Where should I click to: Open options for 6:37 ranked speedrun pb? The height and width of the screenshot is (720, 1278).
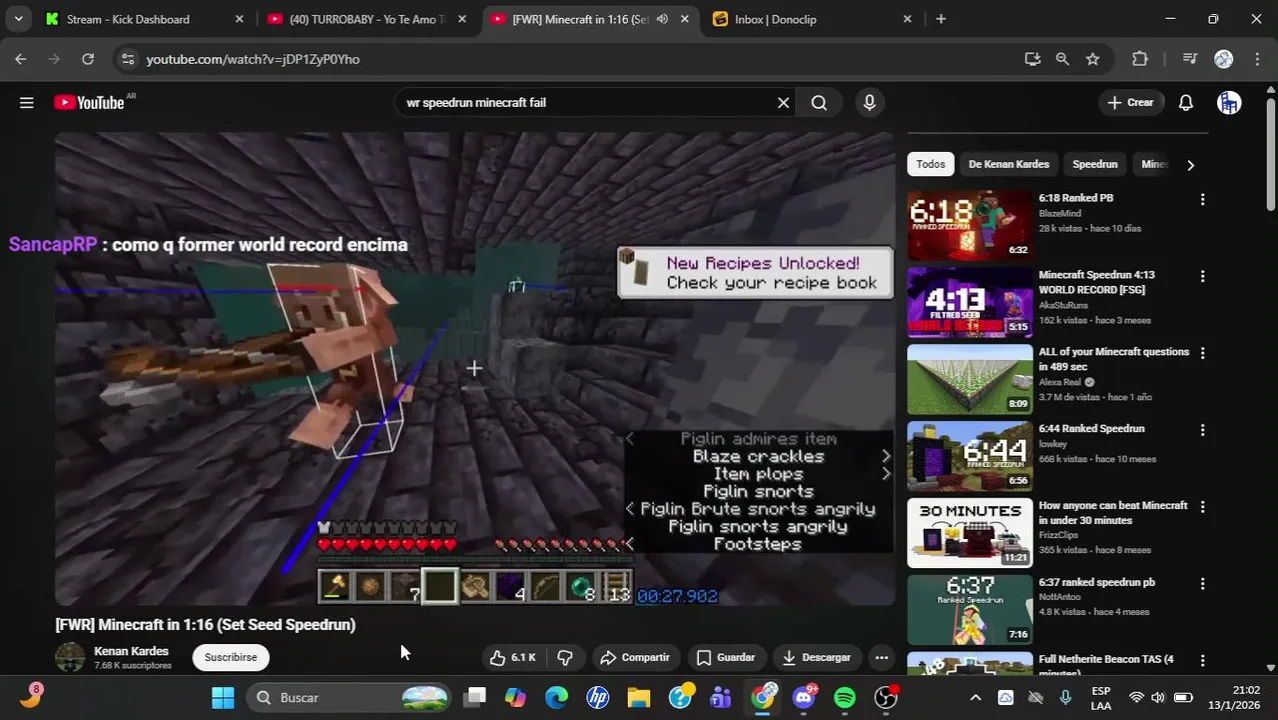[x=1202, y=584]
